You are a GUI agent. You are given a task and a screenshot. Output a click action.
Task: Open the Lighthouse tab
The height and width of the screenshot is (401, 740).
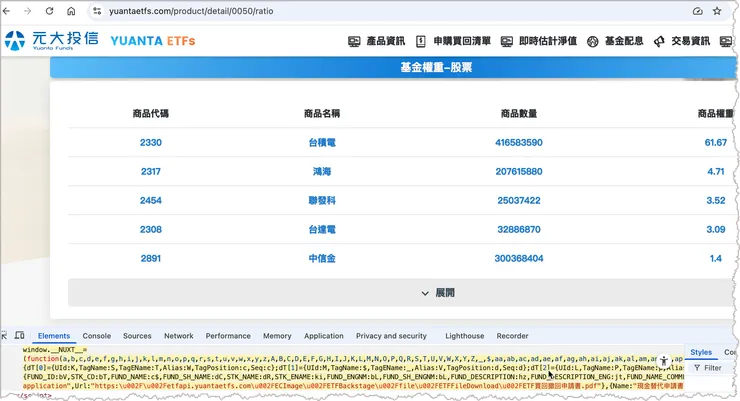click(x=465, y=336)
